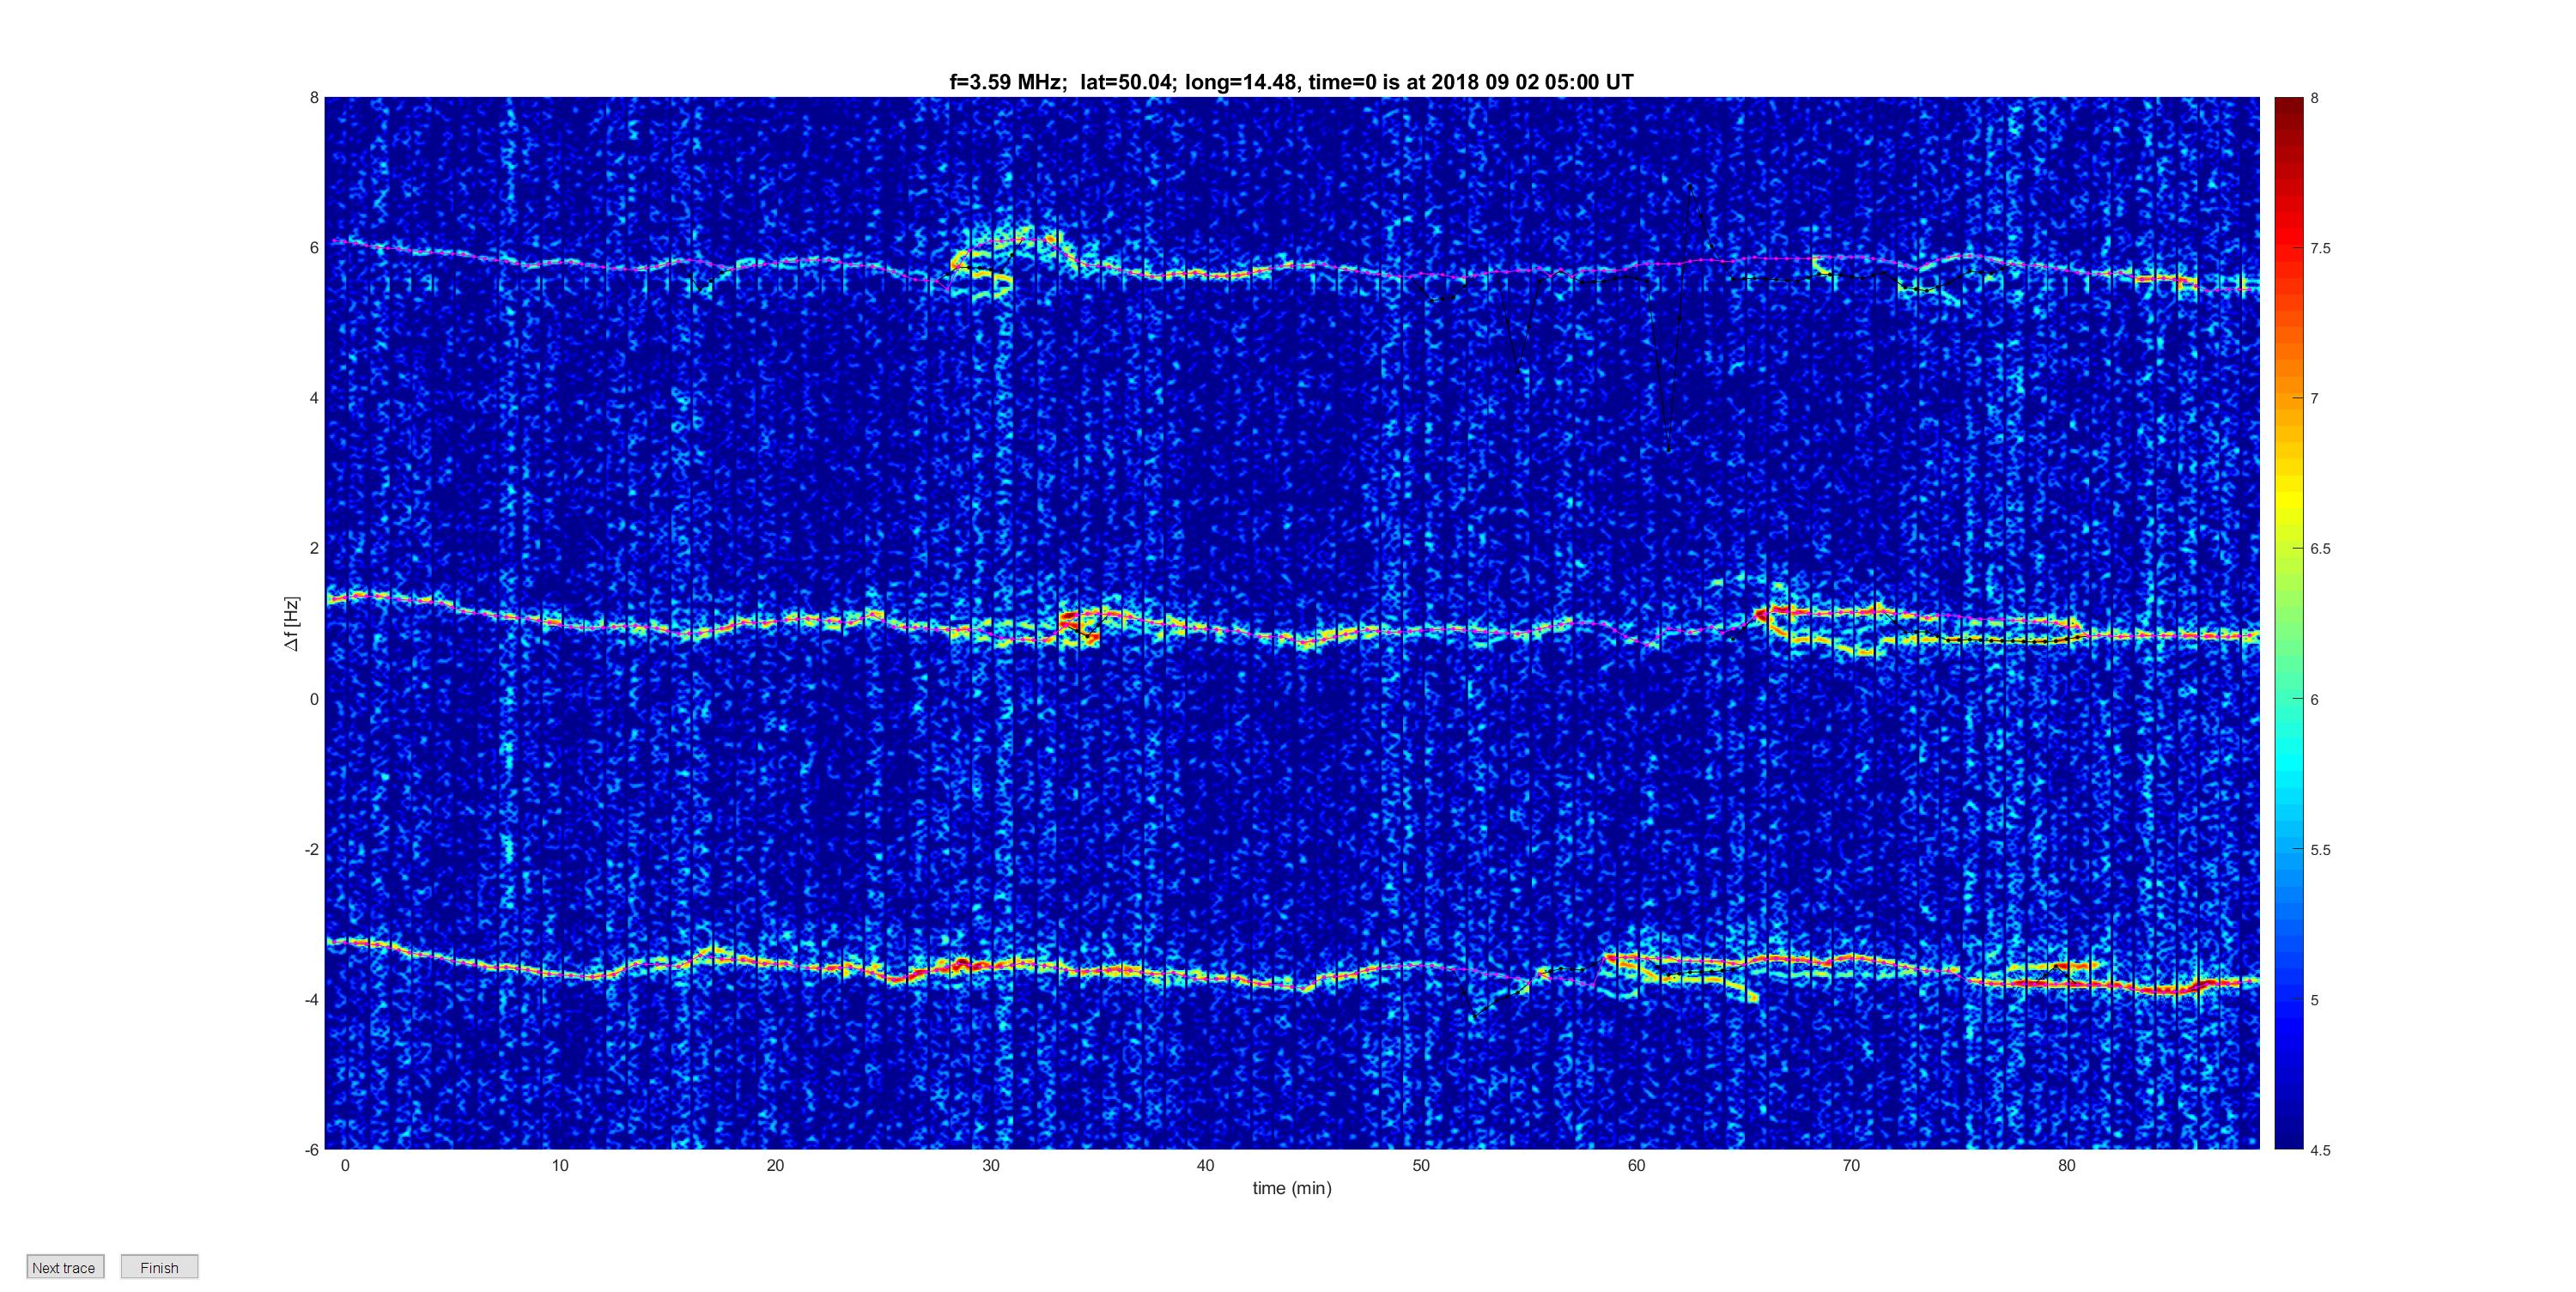Click the Finish button
Image resolution: width=2576 pixels, height=1292 pixels.
[159, 1267]
